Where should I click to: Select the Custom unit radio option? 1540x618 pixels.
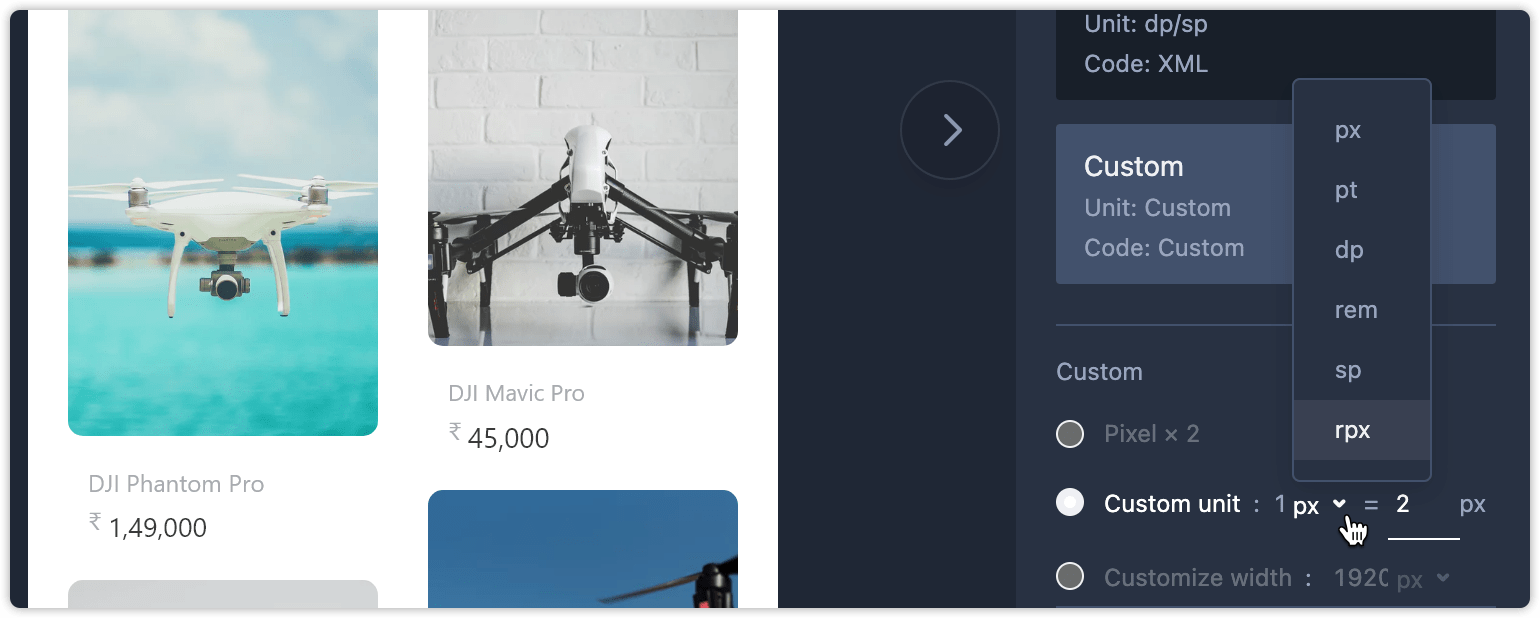1070,503
